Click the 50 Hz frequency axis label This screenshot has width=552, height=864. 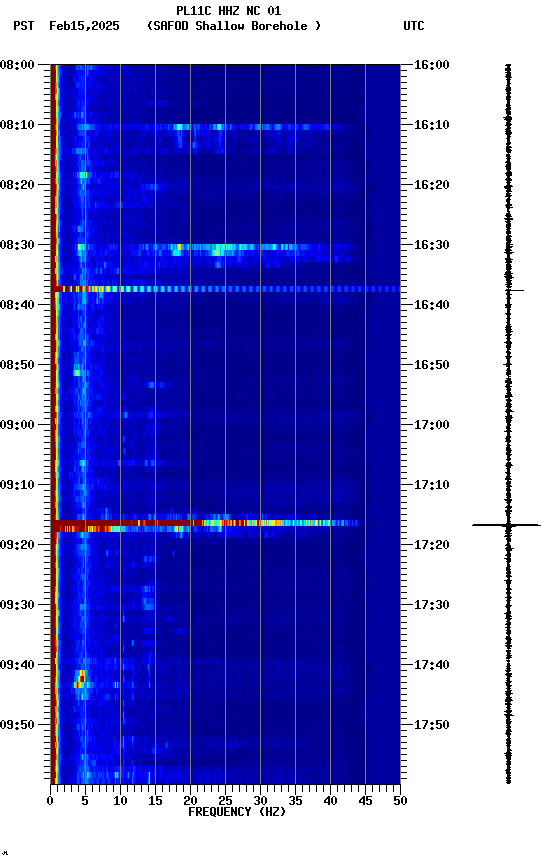[400, 801]
